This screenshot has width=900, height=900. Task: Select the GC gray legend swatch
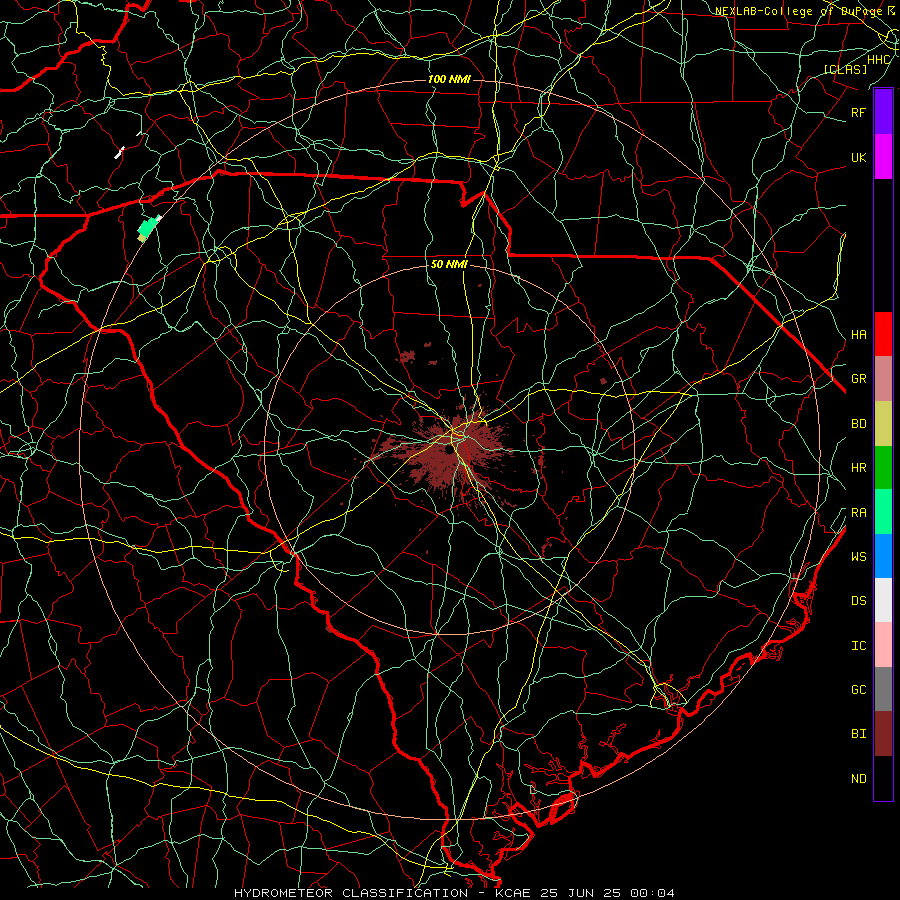883,689
